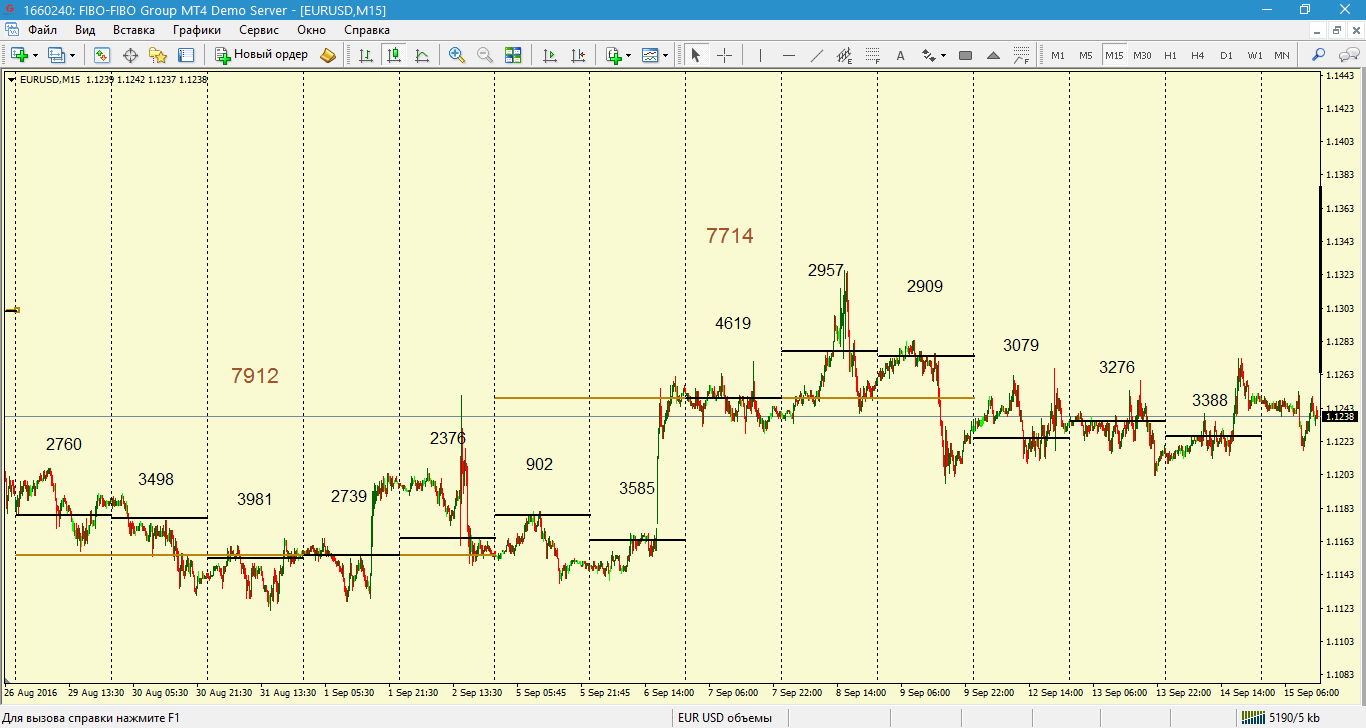
Task: Switch to D1 timeframe
Action: pos(1226,55)
